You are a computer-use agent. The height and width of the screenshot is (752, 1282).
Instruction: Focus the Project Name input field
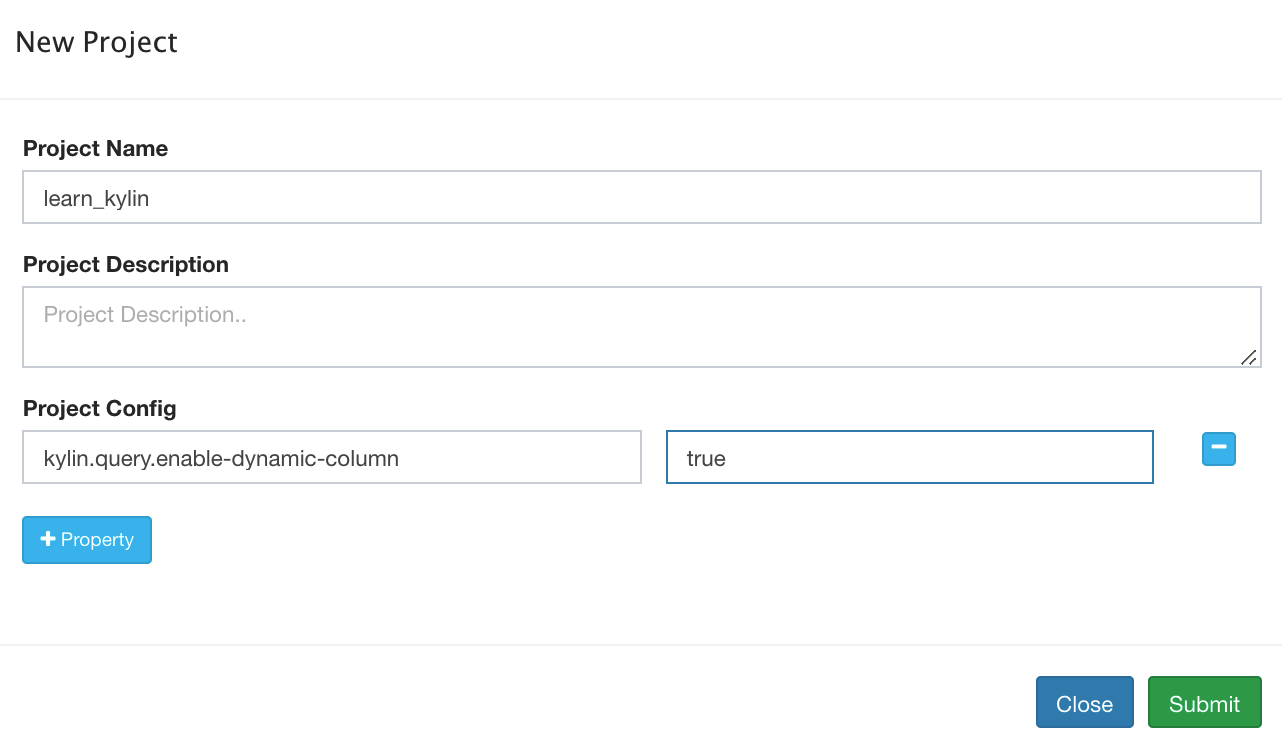641,198
